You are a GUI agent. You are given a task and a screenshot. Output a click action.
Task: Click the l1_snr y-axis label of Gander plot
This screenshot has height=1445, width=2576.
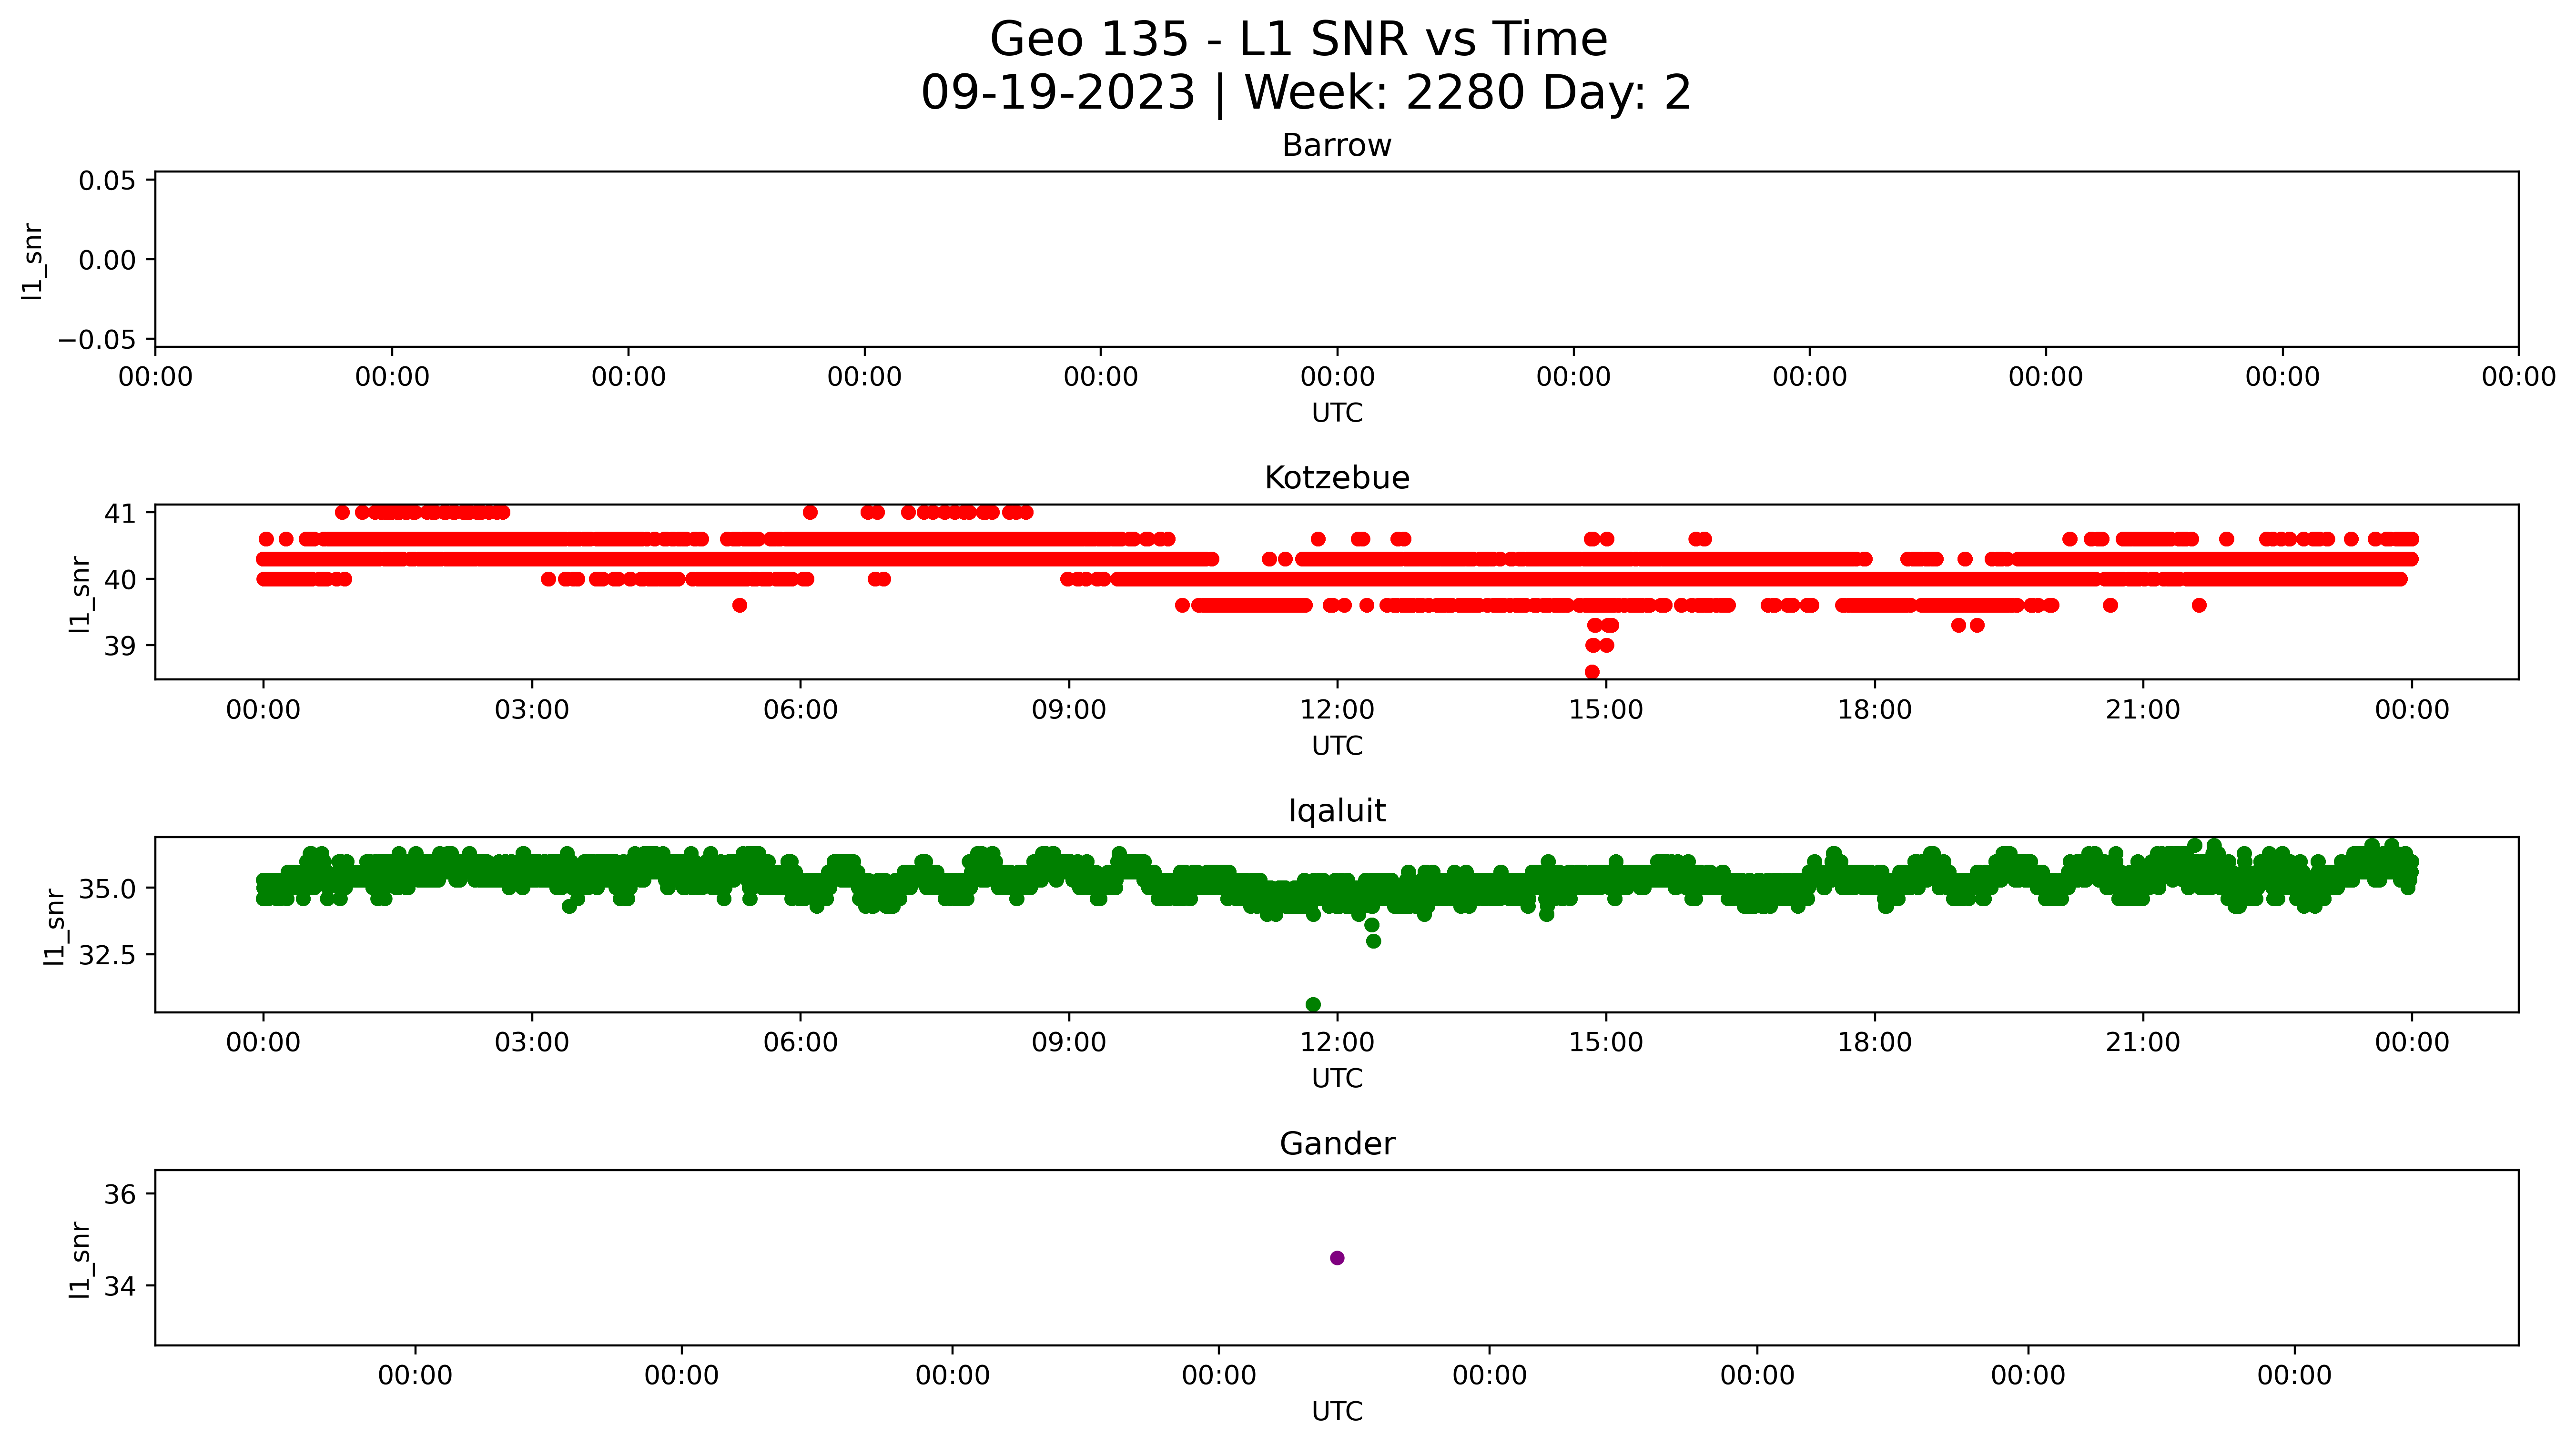pos(80,1260)
